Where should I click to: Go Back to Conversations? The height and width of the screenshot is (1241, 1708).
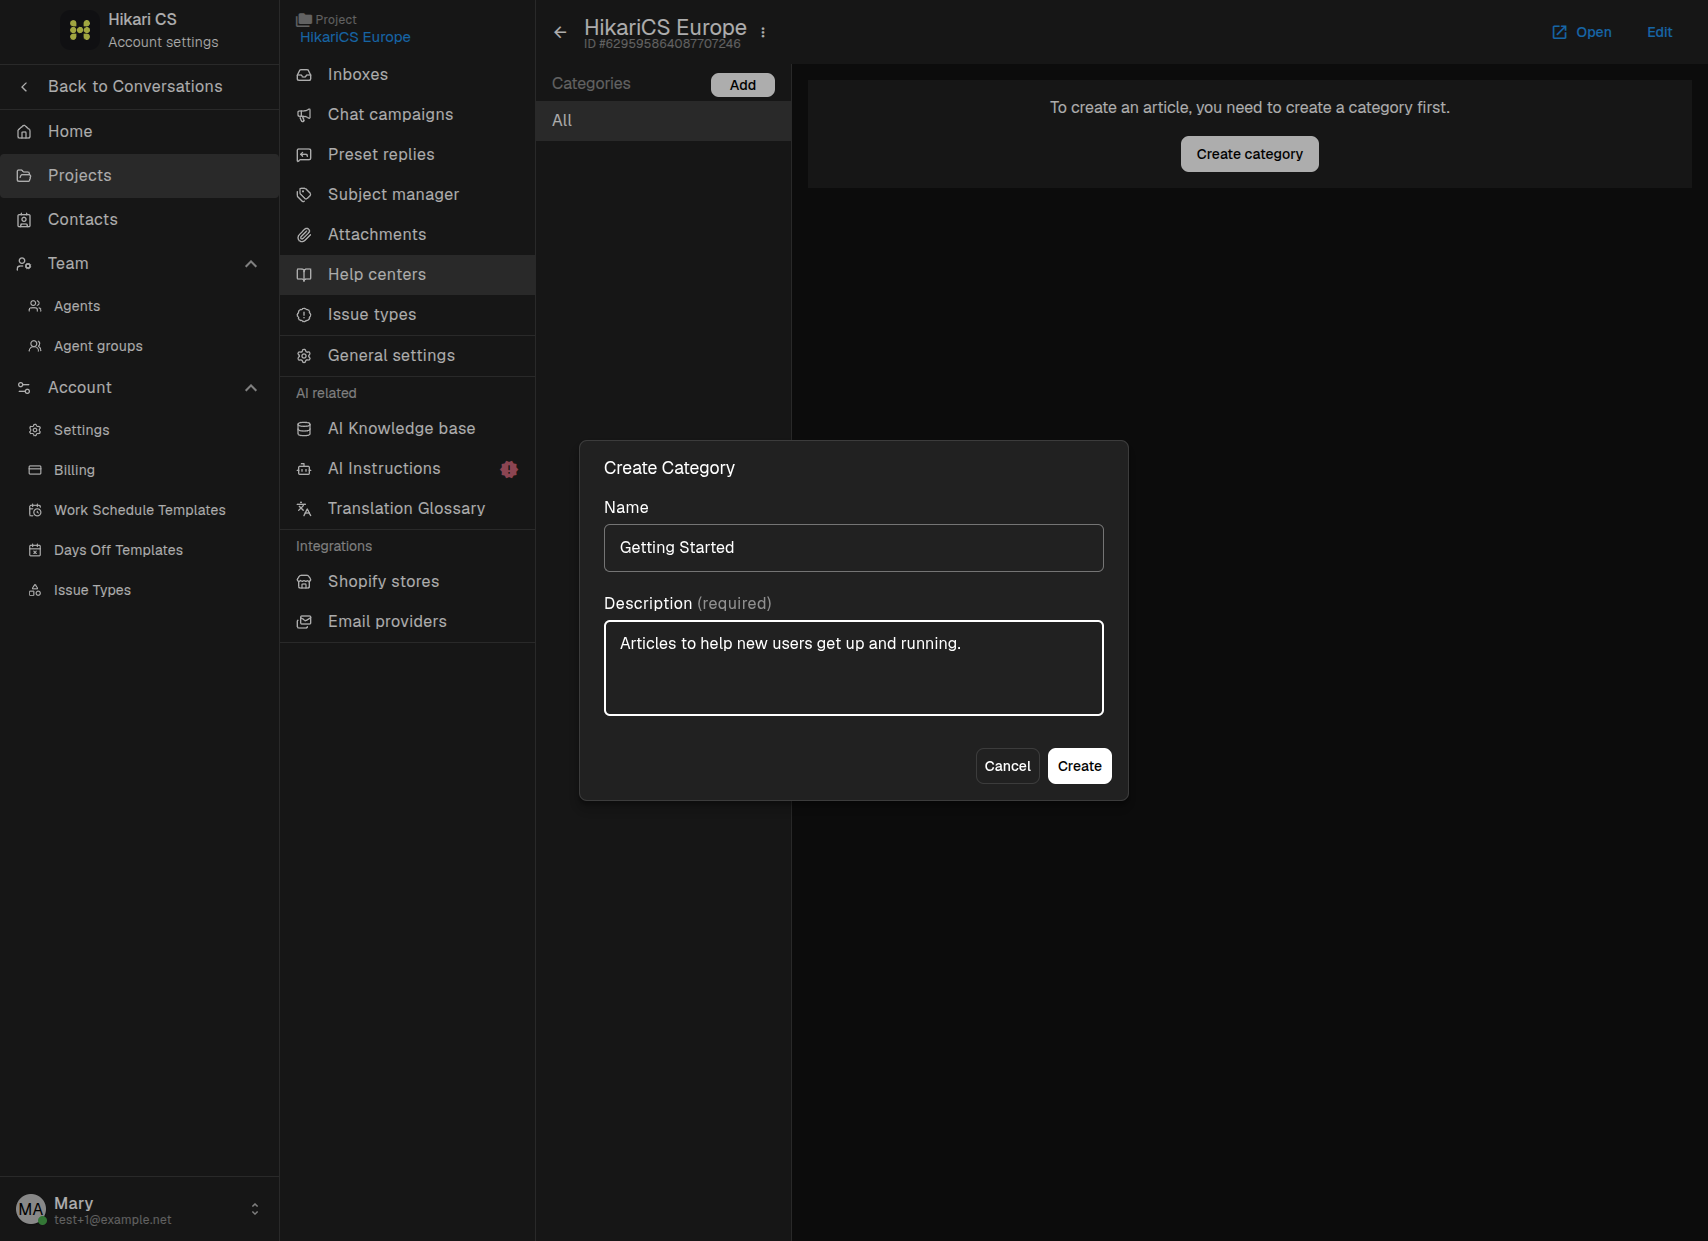coord(139,87)
